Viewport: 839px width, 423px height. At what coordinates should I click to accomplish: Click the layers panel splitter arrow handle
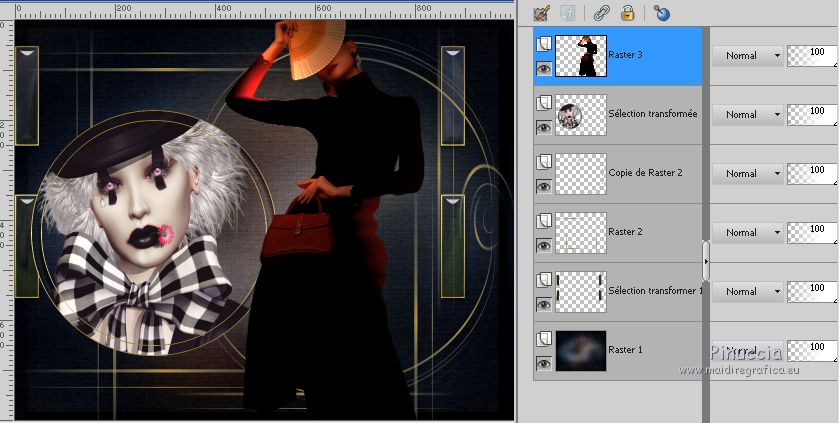706,261
